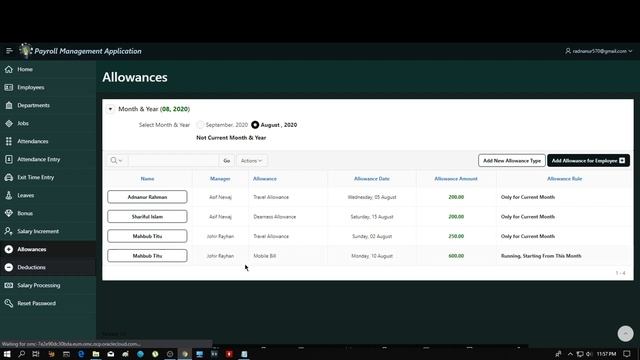Click the Go search button
Screen dimensions: 640x360
(x=227, y=160)
